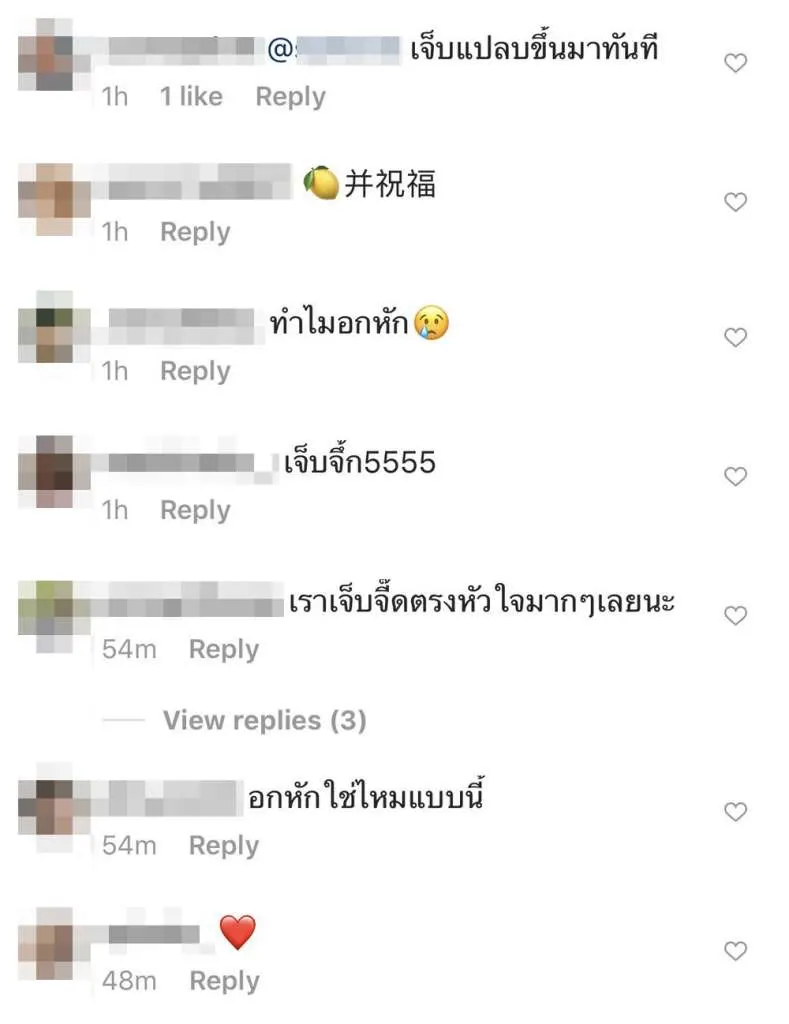789x1024 pixels.
Task: Open avatar of the เจ็บจี๊ก5555 commenter
Action: point(54,472)
